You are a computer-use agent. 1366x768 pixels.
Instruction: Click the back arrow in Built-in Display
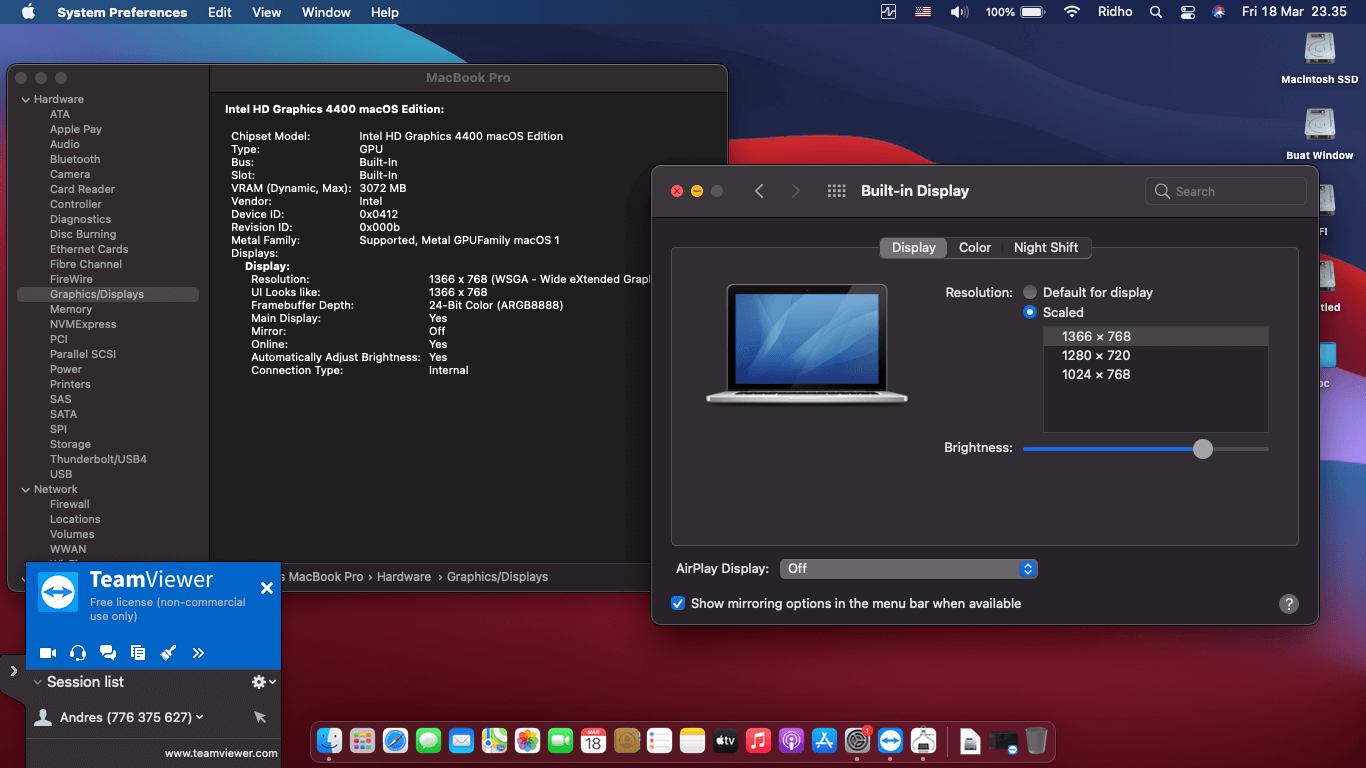point(759,190)
